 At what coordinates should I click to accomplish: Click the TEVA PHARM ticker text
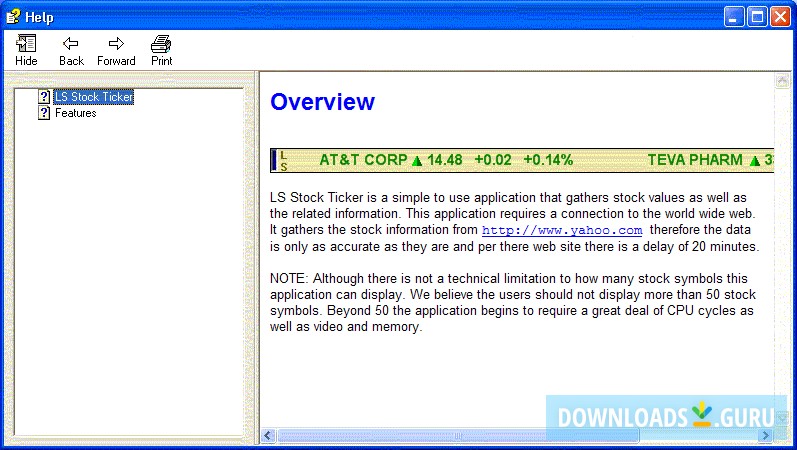tap(695, 160)
